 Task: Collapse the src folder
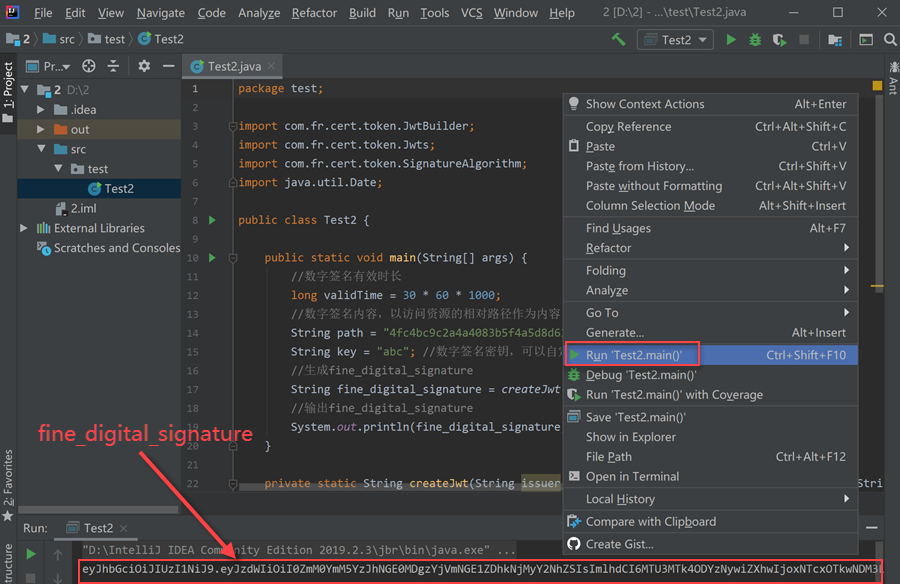point(40,149)
